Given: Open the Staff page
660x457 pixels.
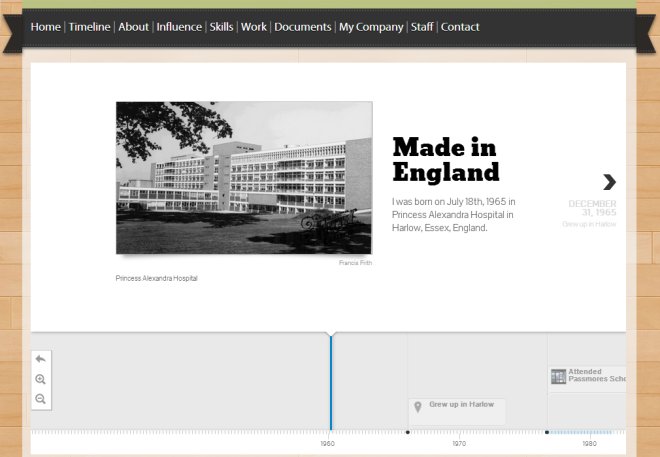Looking at the screenshot, I should click(x=422, y=27).
